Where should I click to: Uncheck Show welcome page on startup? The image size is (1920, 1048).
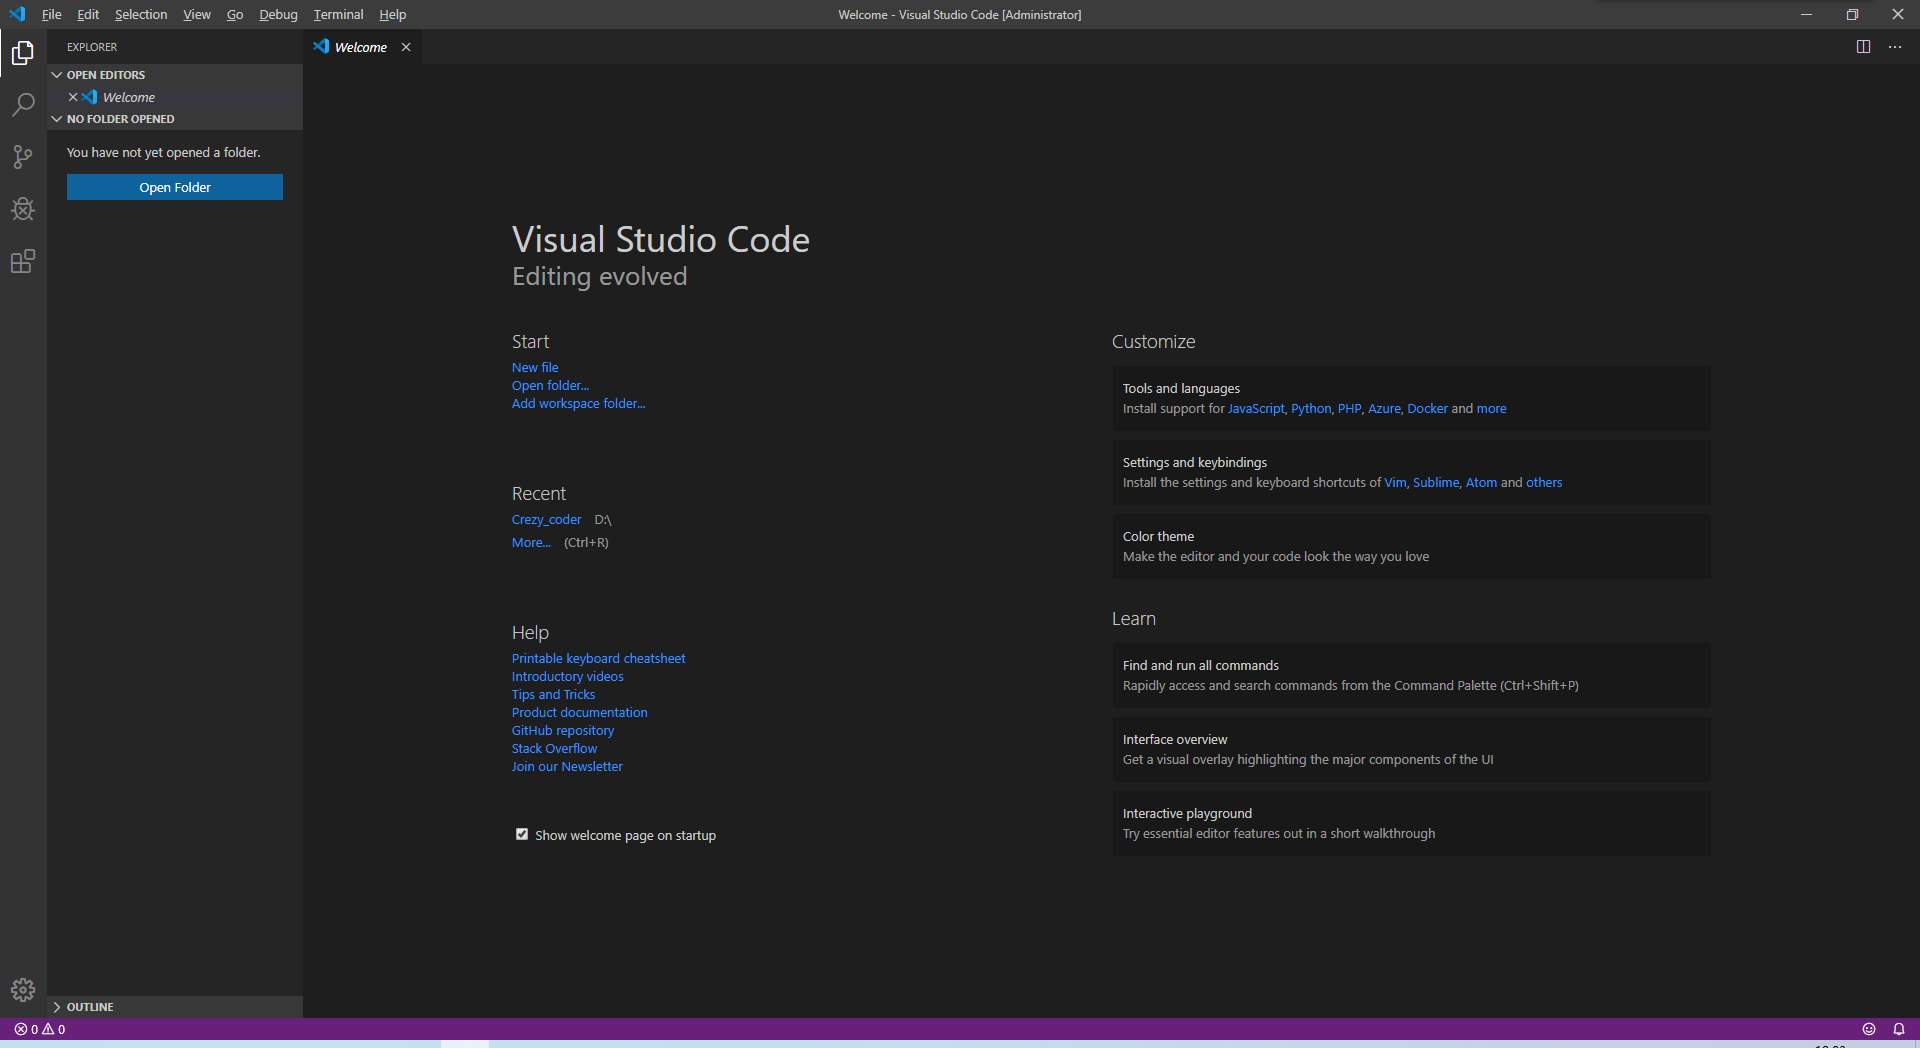click(522, 834)
